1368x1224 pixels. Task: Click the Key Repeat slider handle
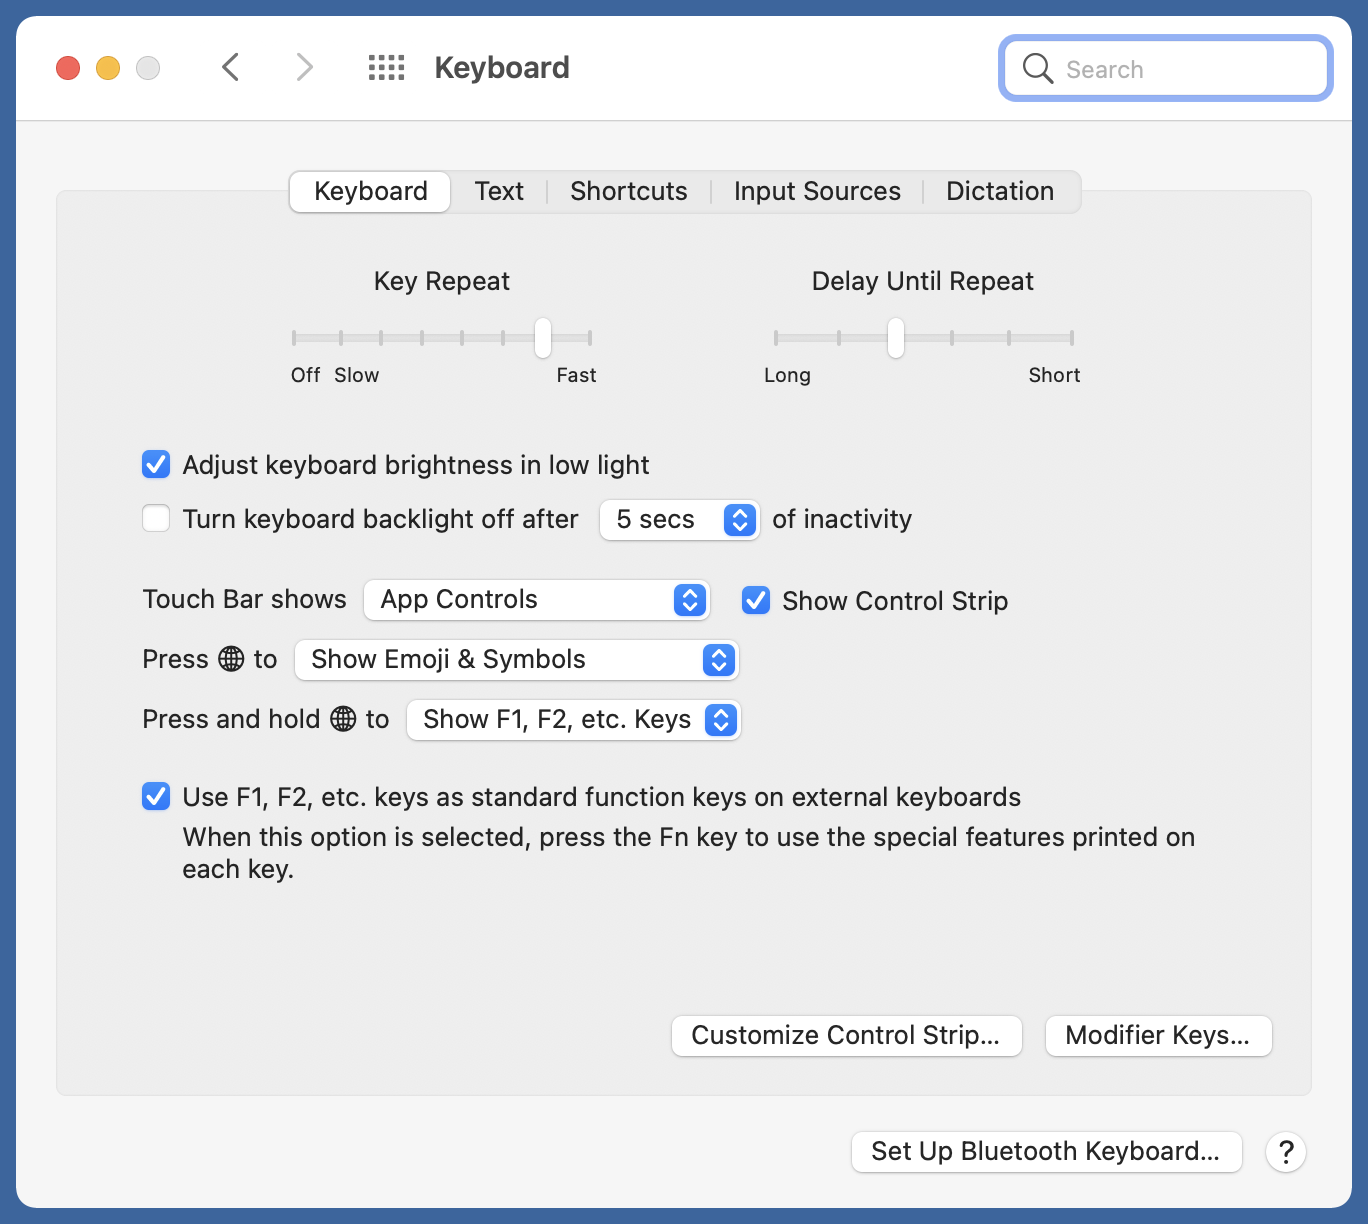click(x=543, y=338)
